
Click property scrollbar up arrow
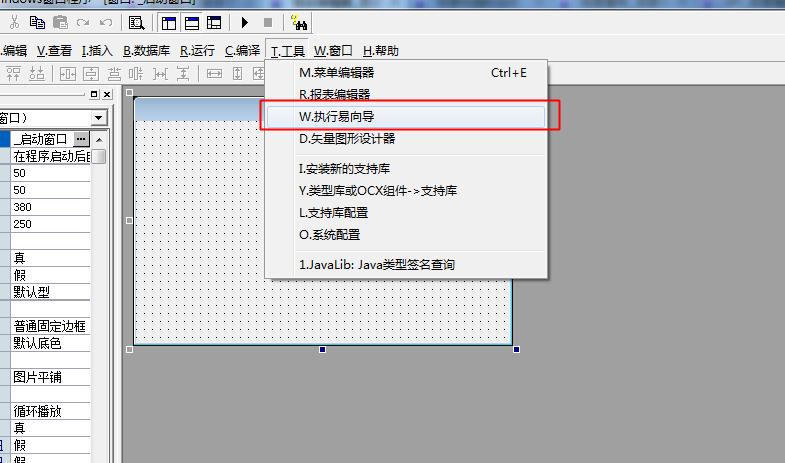[x=99, y=140]
